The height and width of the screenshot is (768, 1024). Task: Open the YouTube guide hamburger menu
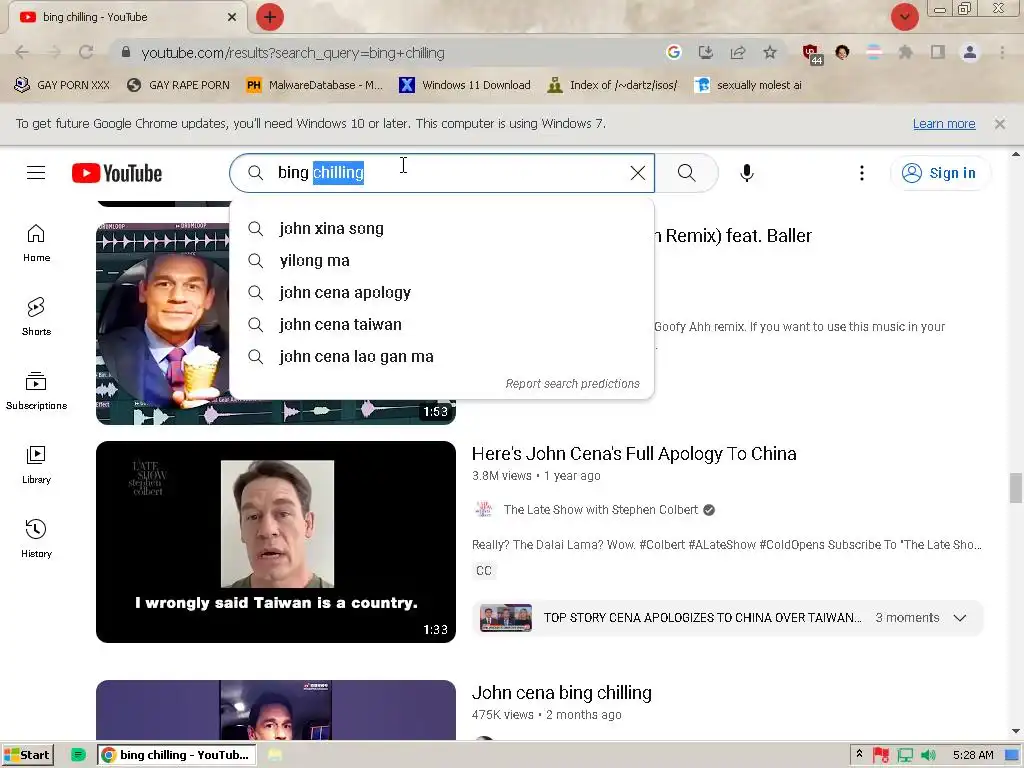pyautogui.click(x=36, y=173)
